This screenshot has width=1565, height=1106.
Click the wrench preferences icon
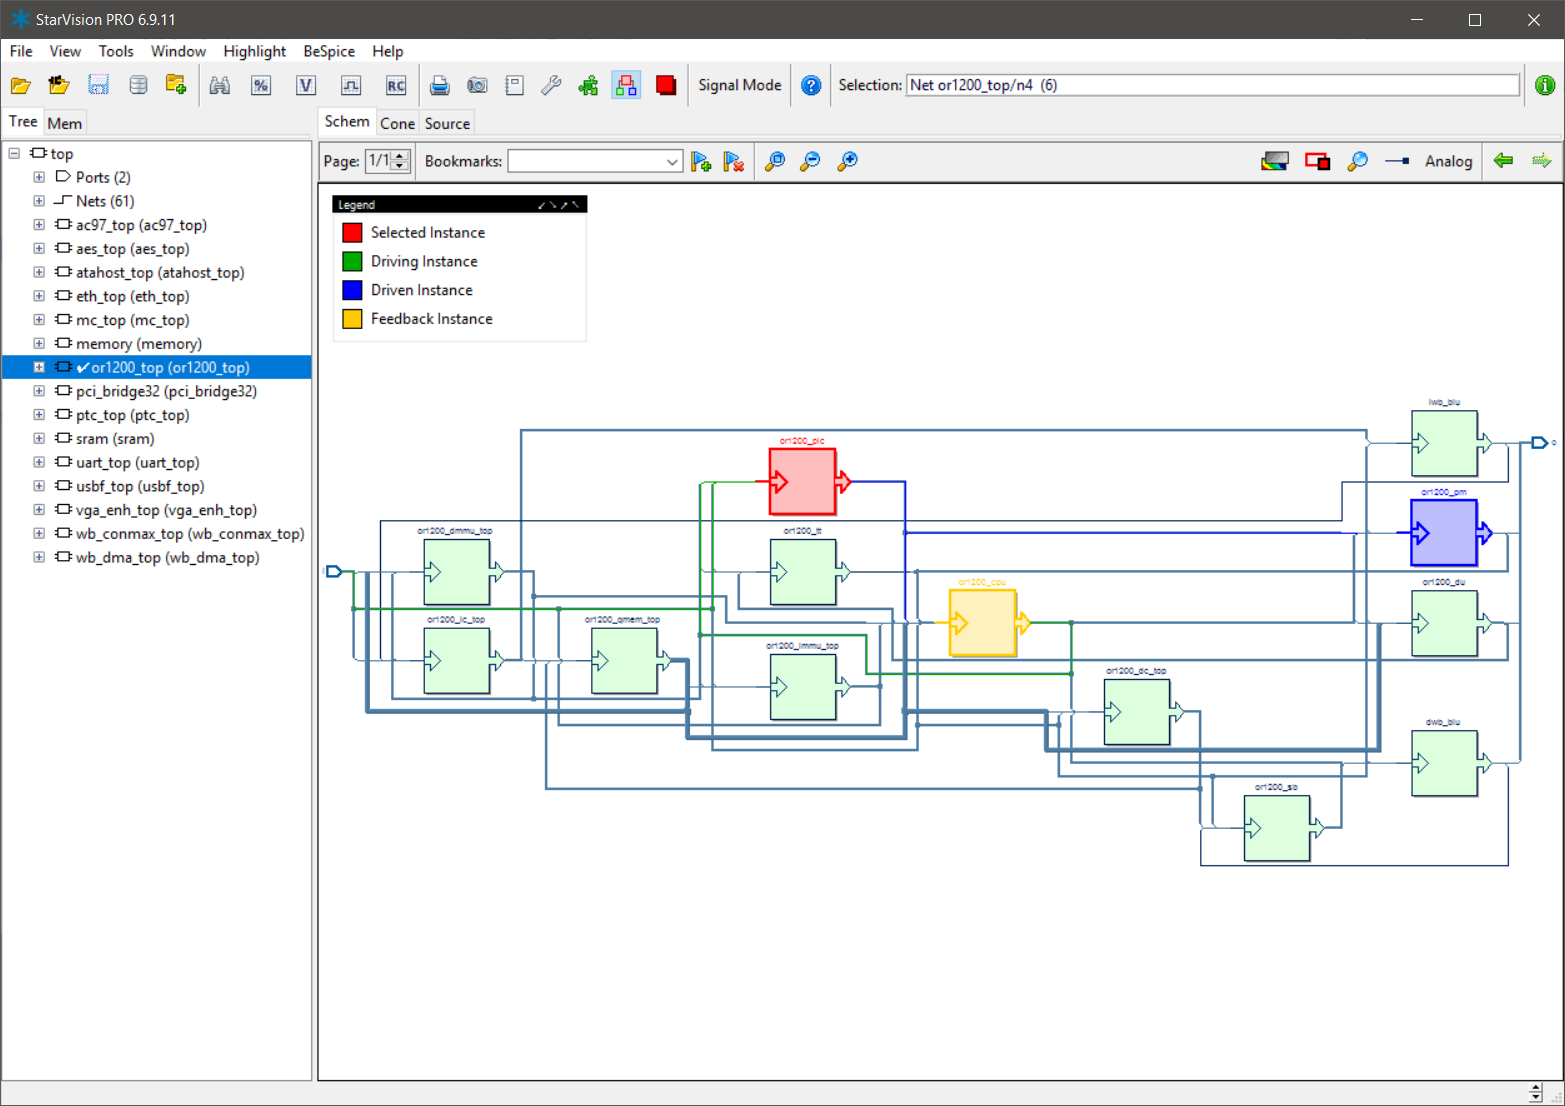point(551,86)
